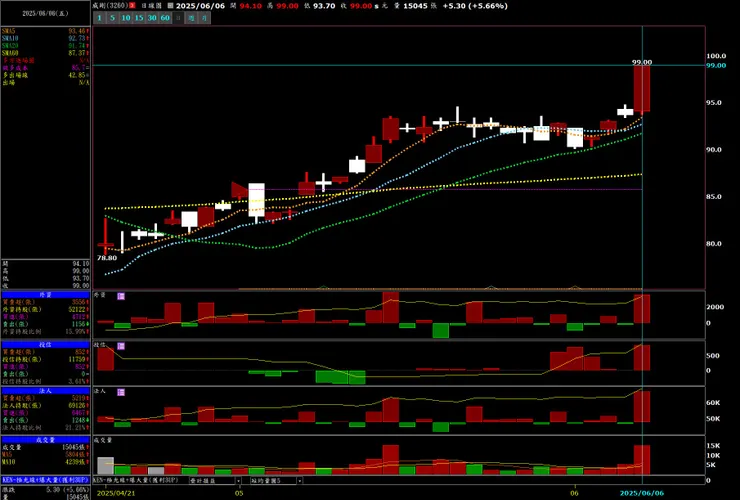Click the indicator row showing value 42.85
Image resolution: width=740 pixels, height=500 pixels.
coord(45,75)
